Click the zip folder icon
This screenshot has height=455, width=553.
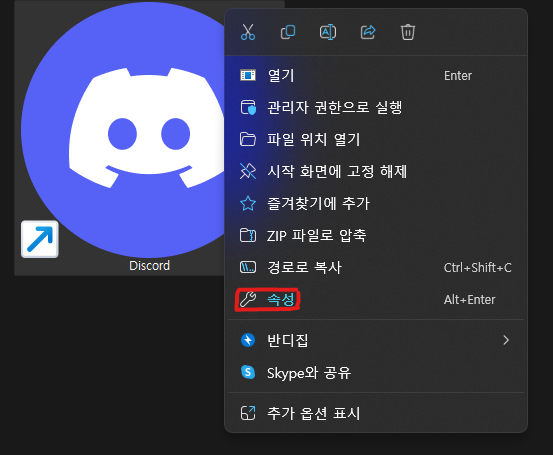tap(248, 235)
